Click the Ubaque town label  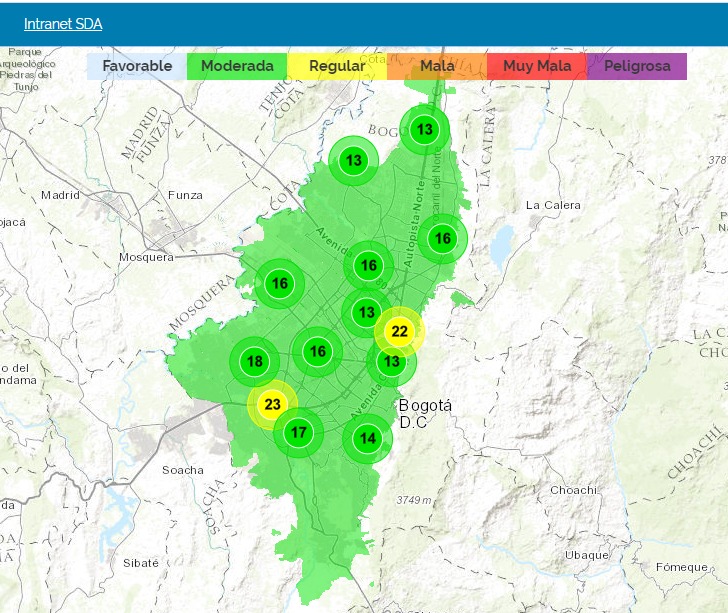[586, 555]
